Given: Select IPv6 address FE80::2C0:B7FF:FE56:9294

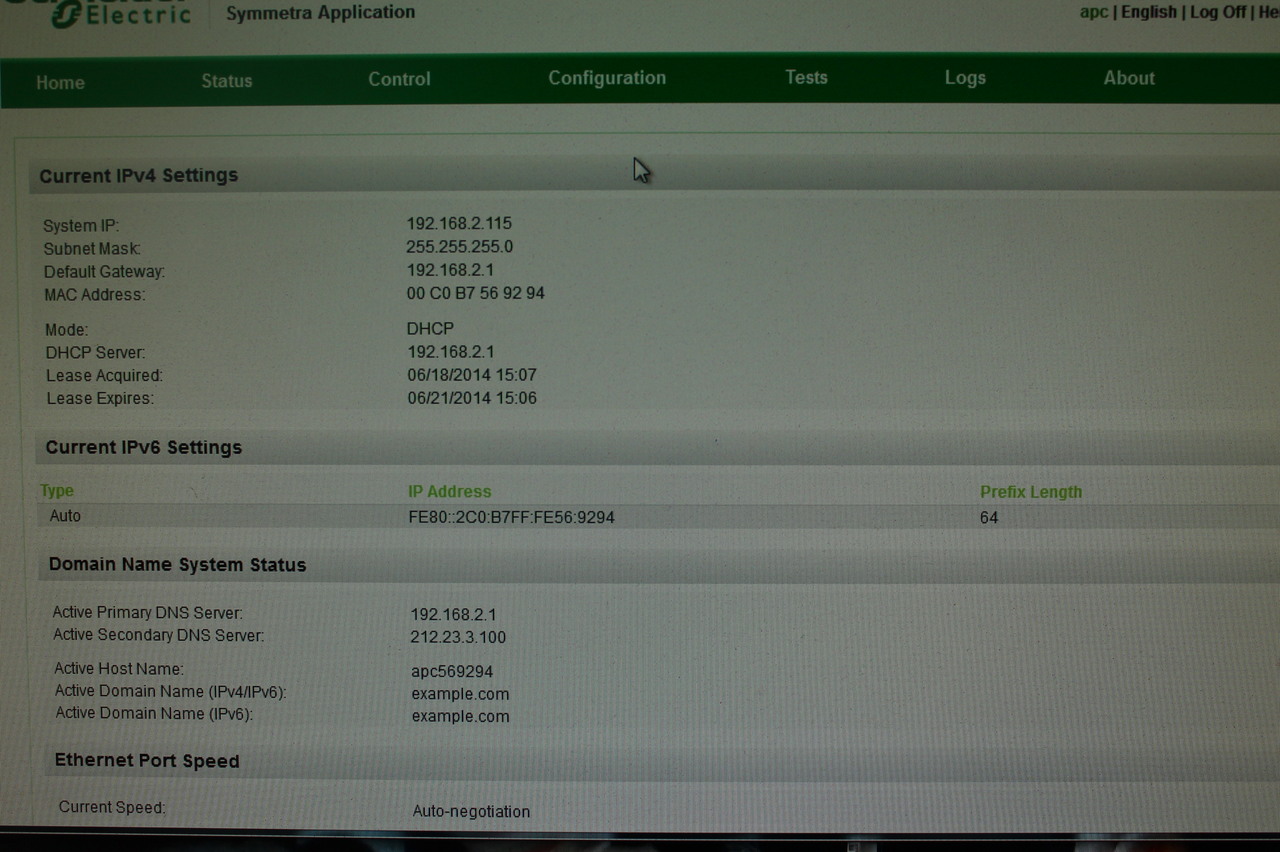Looking at the screenshot, I should pos(511,518).
